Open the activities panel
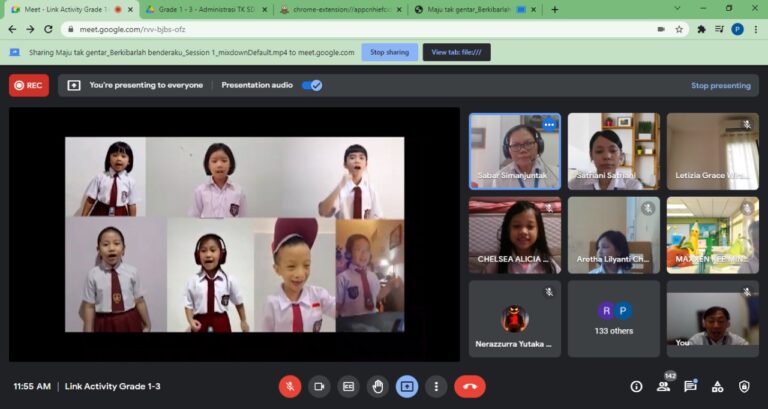This screenshot has height=409, width=768. click(x=717, y=386)
